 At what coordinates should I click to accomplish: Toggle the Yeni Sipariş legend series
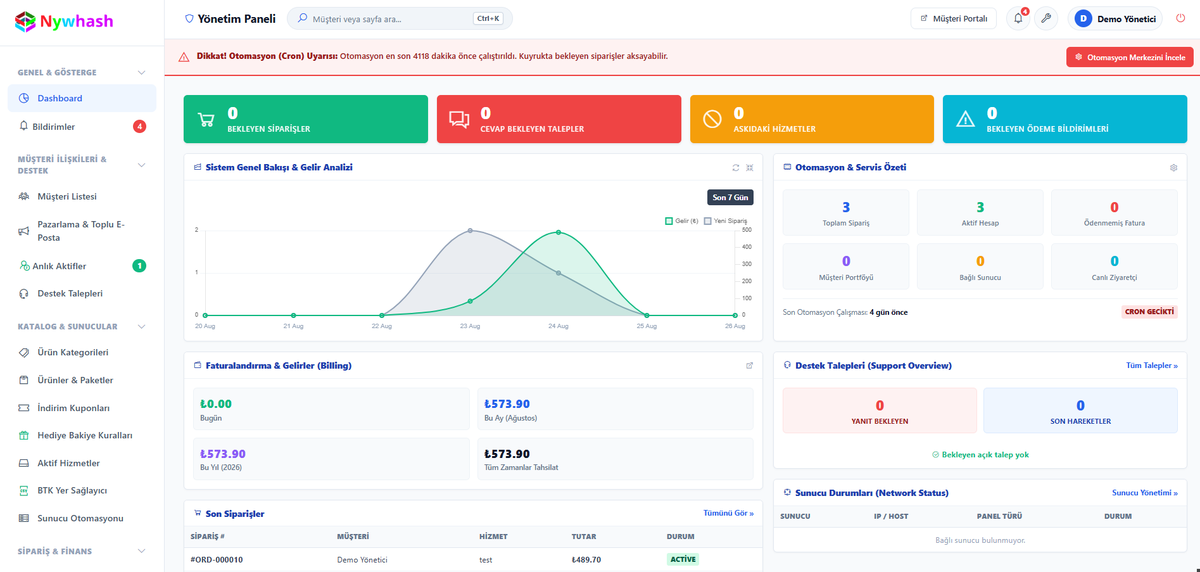pyautogui.click(x=726, y=220)
